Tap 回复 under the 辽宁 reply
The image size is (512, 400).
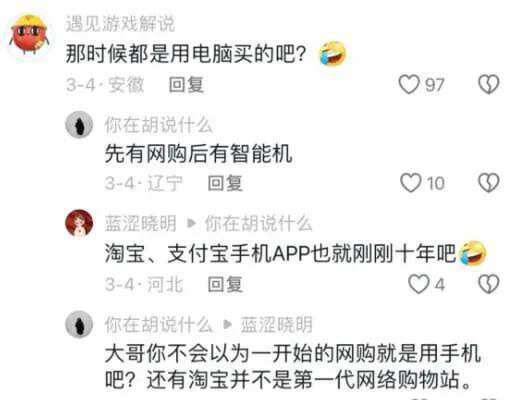point(225,183)
